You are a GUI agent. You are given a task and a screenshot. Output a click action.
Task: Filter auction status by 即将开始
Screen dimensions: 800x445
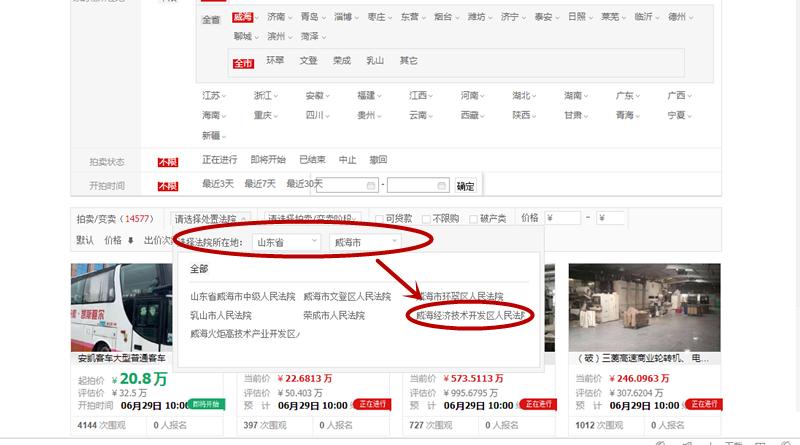268,160
